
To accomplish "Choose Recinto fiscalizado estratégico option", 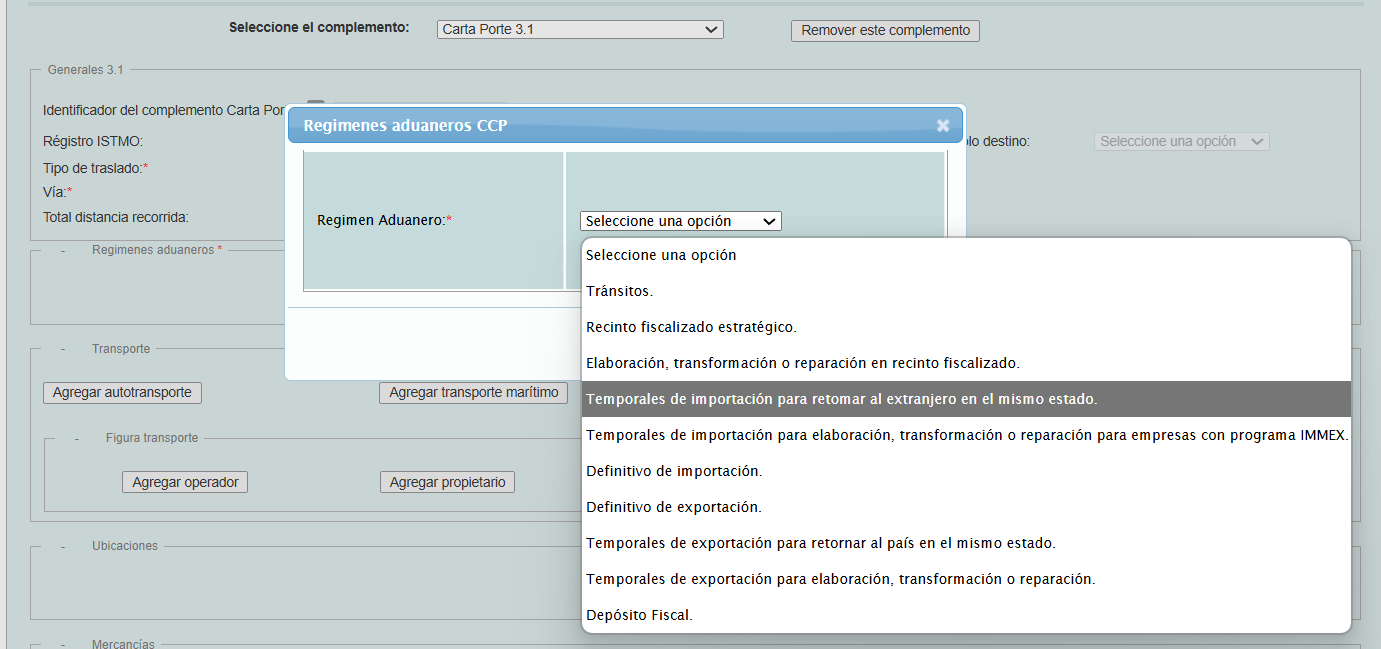I will (691, 327).
